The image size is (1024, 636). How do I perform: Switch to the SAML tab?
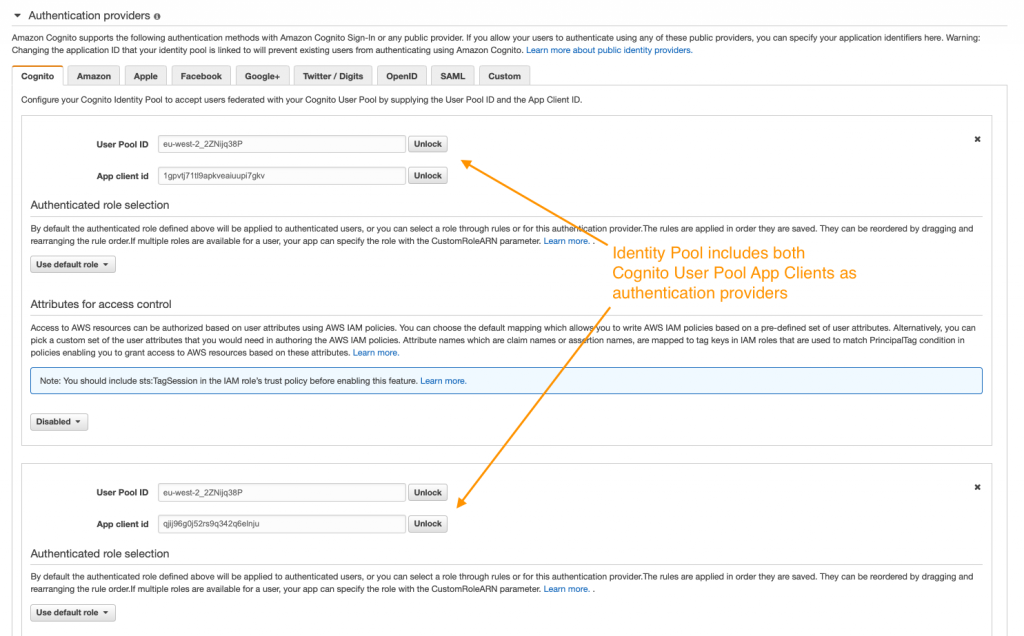(x=453, y=76)
